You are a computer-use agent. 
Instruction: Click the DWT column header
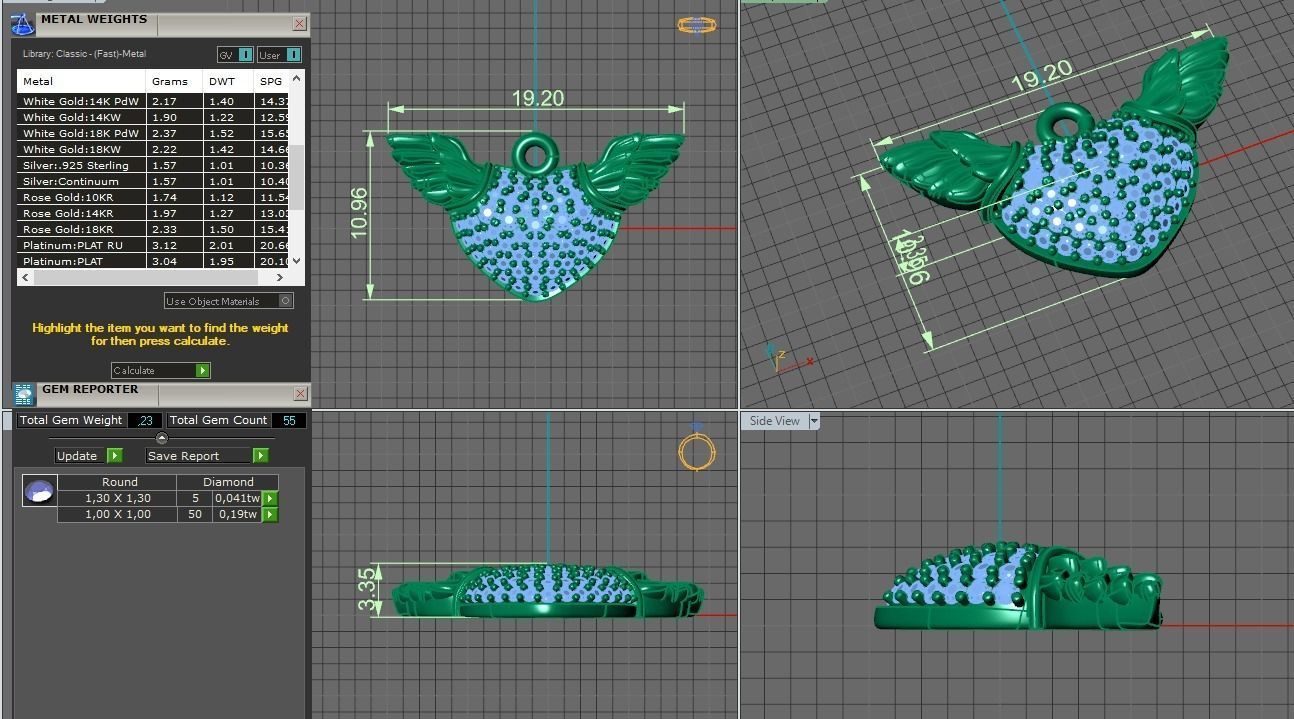tap(229, 81)
